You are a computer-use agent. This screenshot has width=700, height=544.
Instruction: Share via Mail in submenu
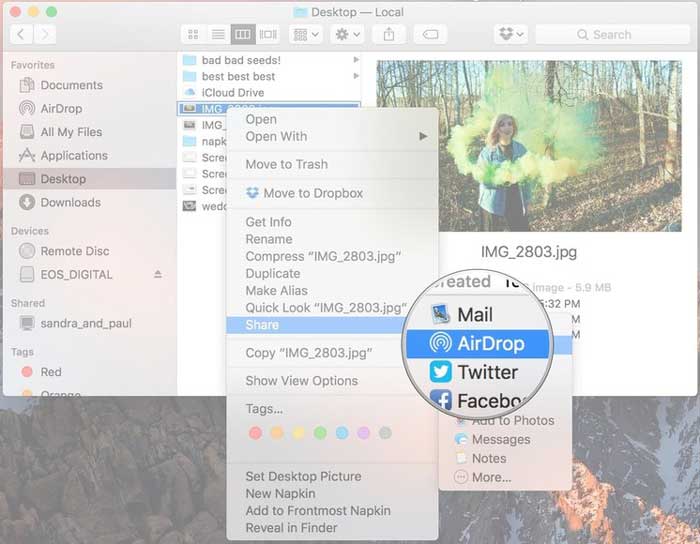click(x=462, y=315)
